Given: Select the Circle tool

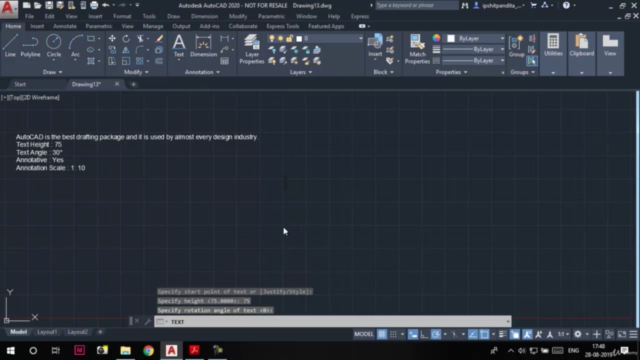Looking at the screenshot, I should 53,45.
